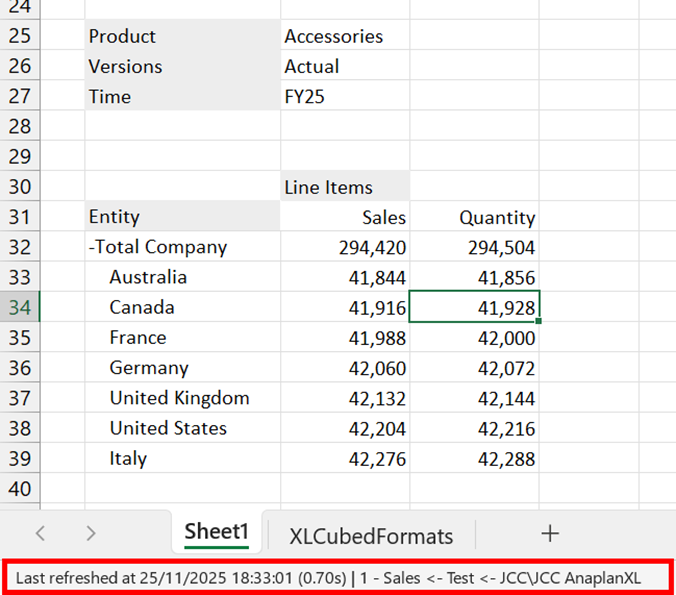The height and width of the screenshot is (595, 676).
Task: Switch to the XLCubedFormats sheet tab
Action: coord(370,536)
